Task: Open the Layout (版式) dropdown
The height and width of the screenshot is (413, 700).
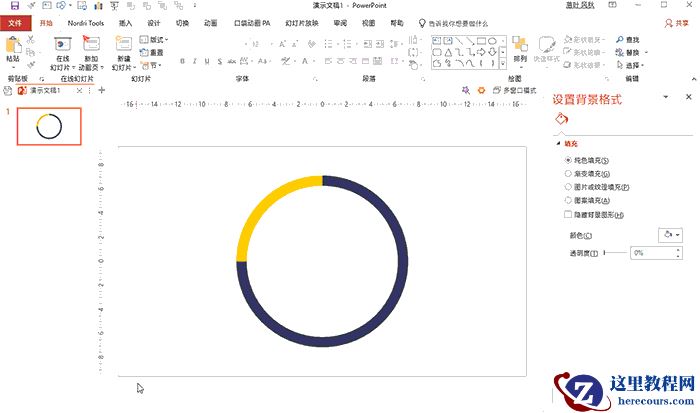Action: point(154,40)
